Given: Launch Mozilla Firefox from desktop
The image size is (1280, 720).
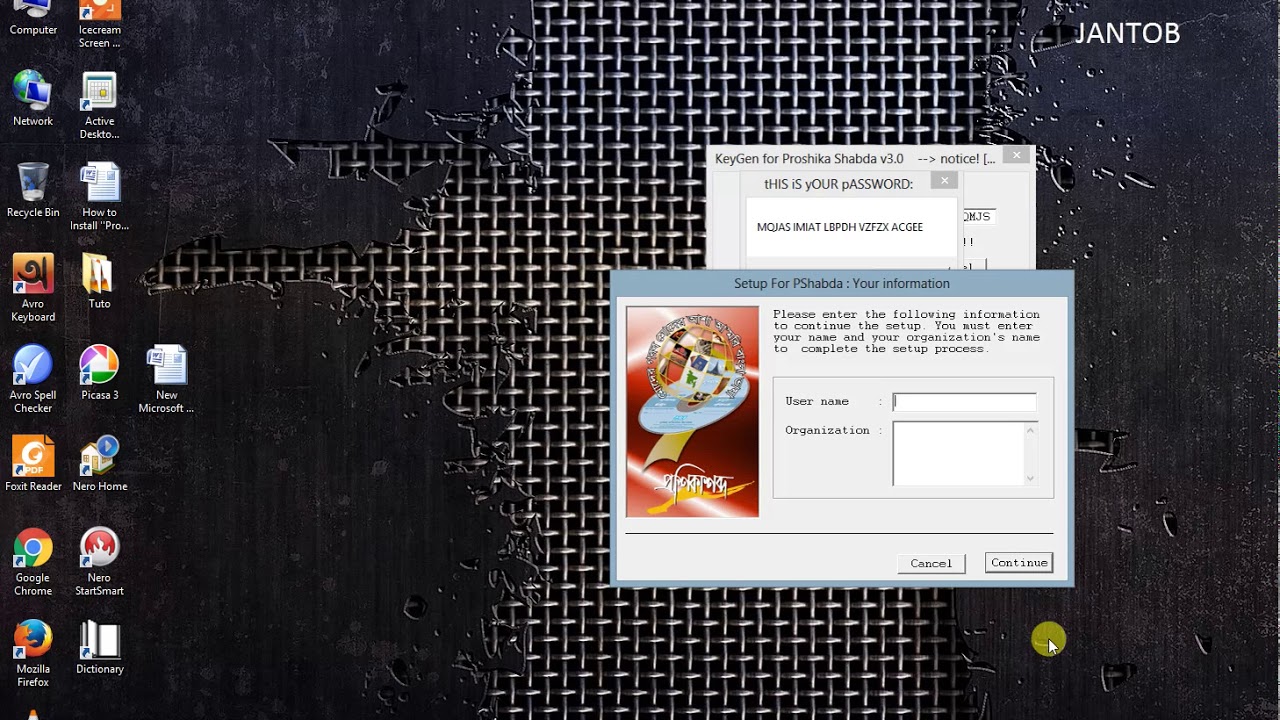Looking at the screenshot, I should (33, 653).
